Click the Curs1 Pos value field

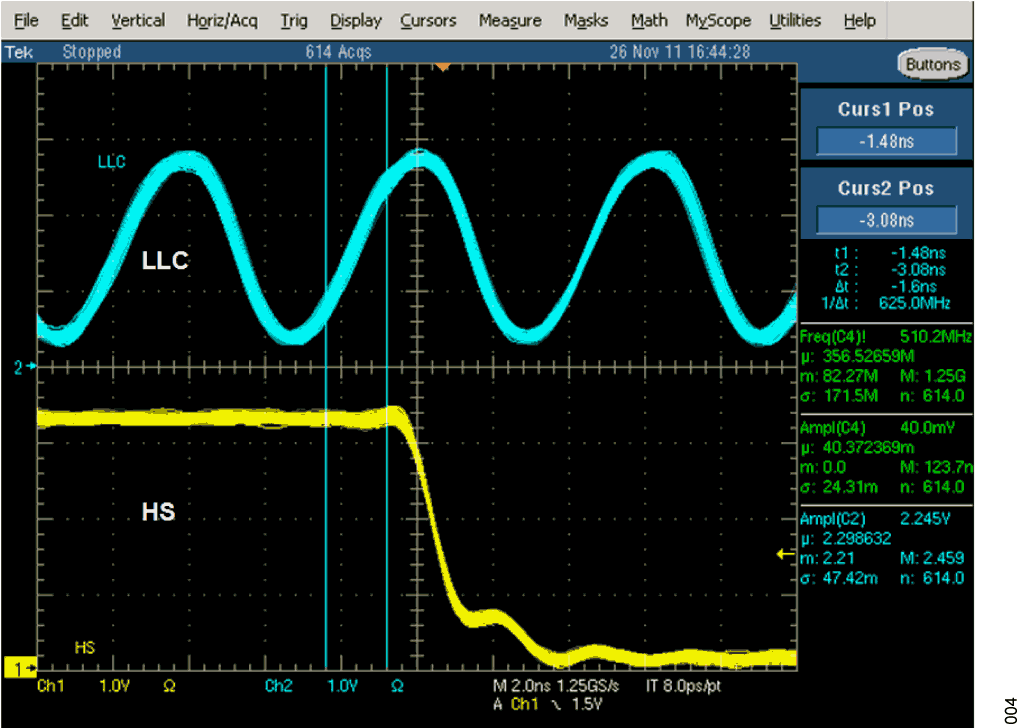pos(886,142)
